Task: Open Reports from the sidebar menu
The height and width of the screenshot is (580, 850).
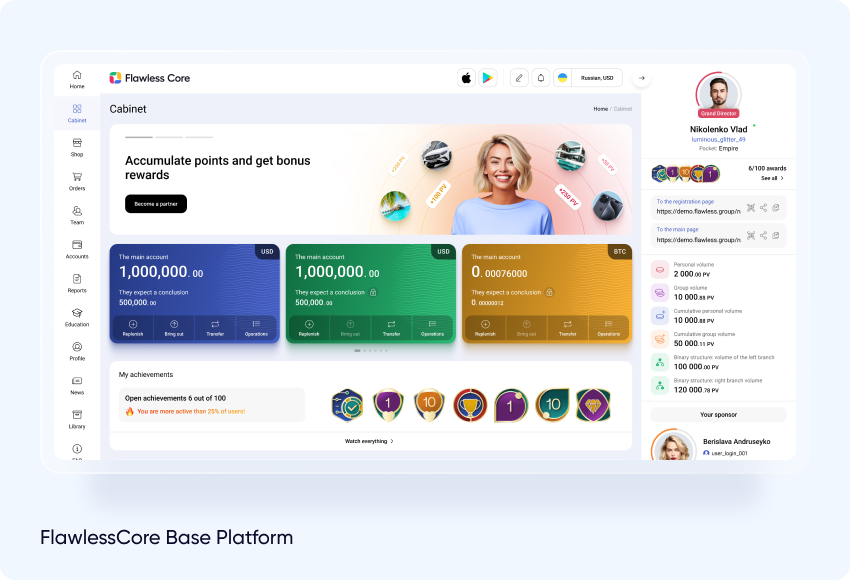Action: tap(77, 283)
